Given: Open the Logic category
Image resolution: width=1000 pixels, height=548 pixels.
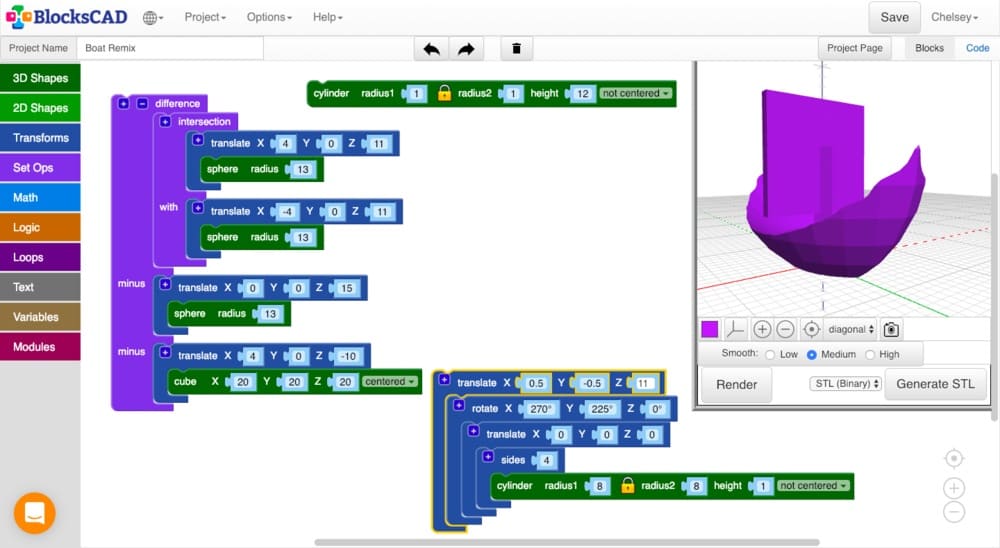Looking at the screenshot, I should 40,227.
